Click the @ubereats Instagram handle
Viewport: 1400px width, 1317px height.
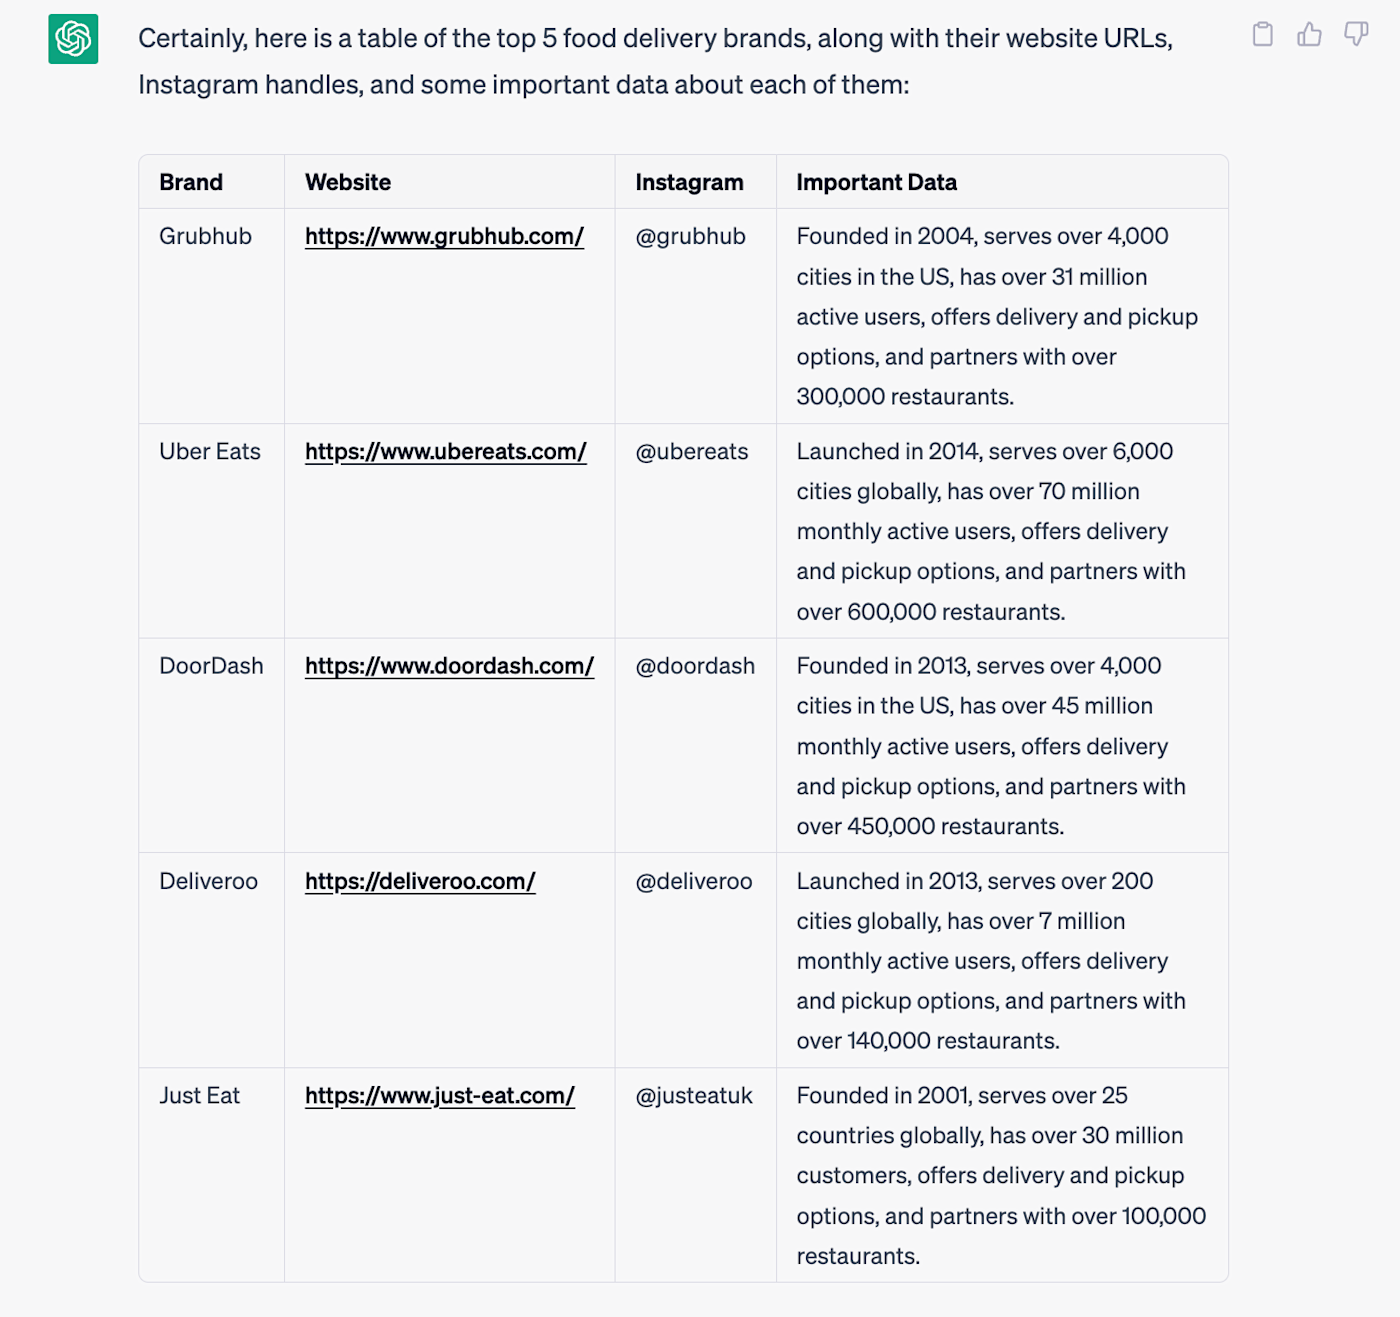pos(691,452)
